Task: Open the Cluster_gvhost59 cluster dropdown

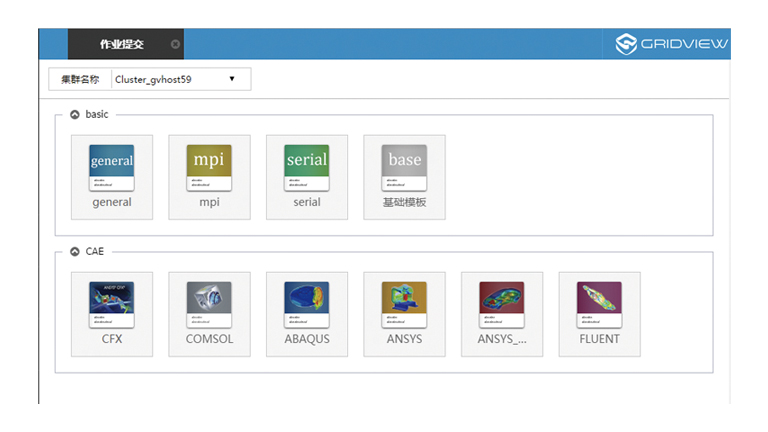Action: pyautogui.click(x=180, y=79)
